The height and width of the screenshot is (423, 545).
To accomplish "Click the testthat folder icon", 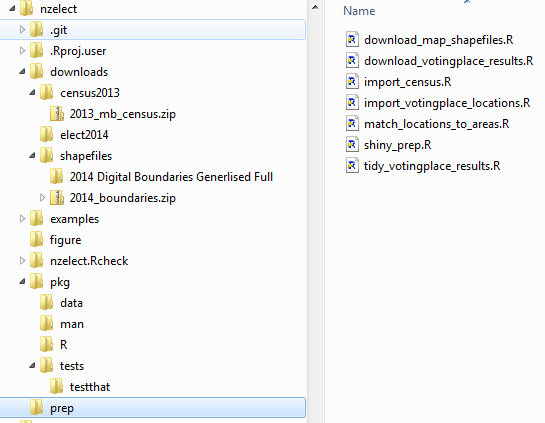I will (x=57, y=387).
